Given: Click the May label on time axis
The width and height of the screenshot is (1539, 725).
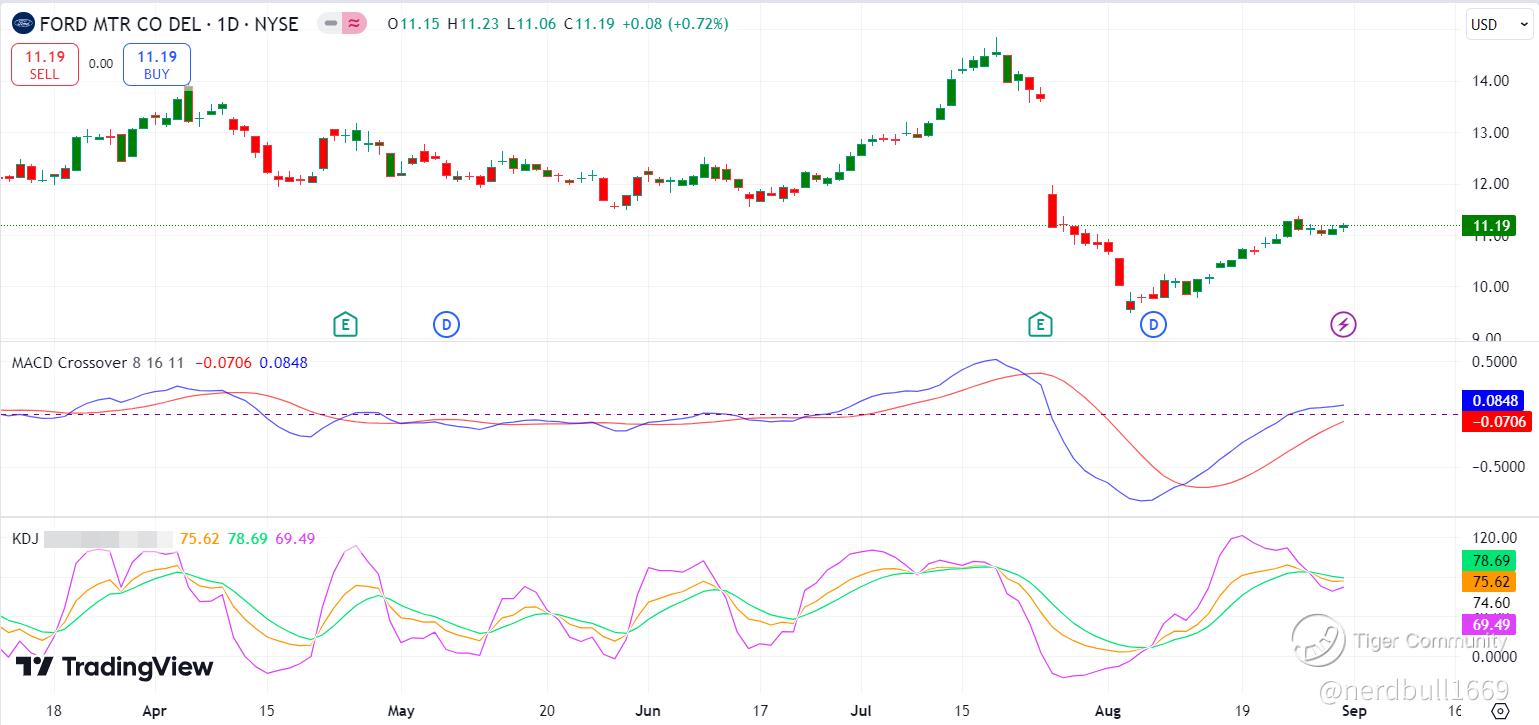Looking at the screenshot, I should [x=401, y=711].
